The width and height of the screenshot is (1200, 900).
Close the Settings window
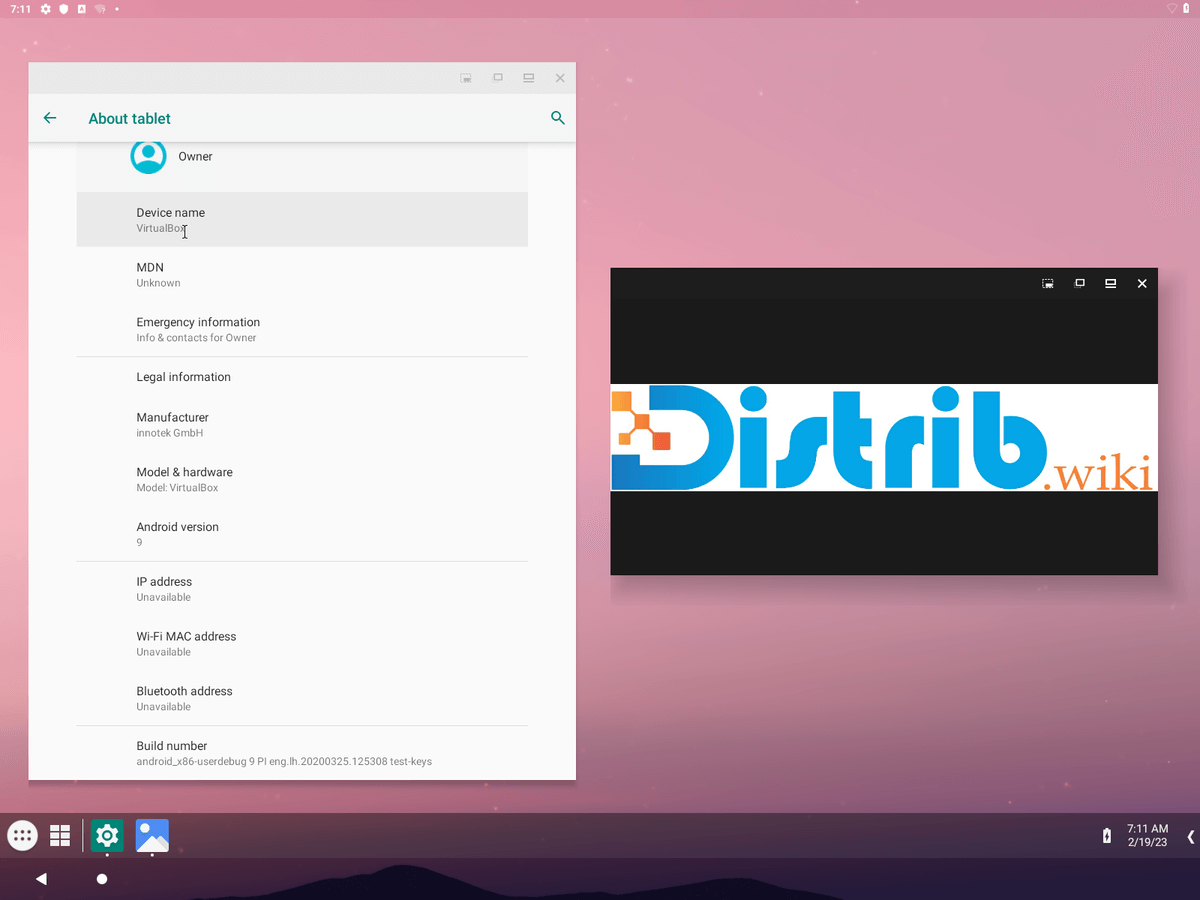tap(560, 78)
